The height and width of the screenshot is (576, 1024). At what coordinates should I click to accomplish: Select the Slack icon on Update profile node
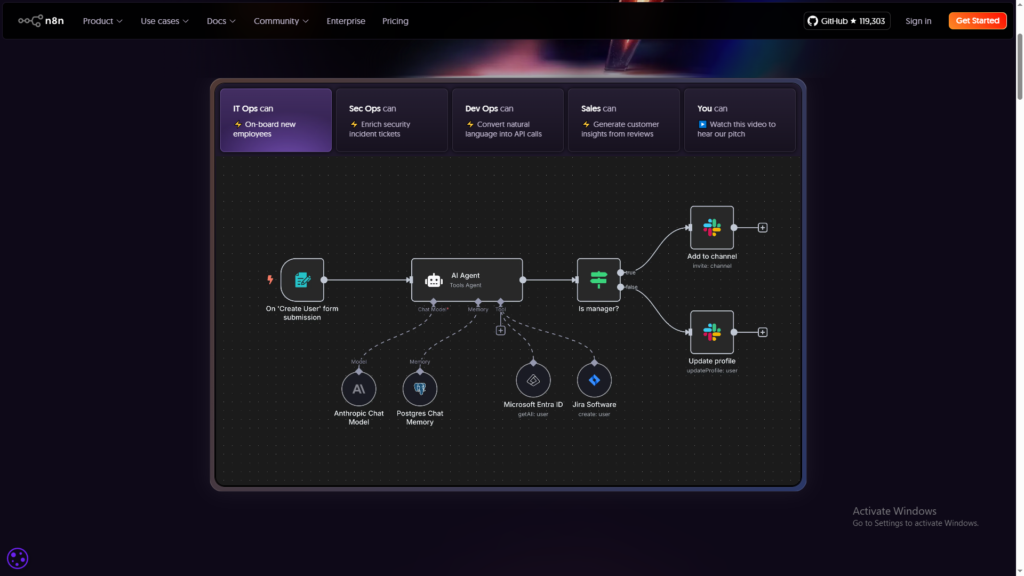click(x=711, y=331)
